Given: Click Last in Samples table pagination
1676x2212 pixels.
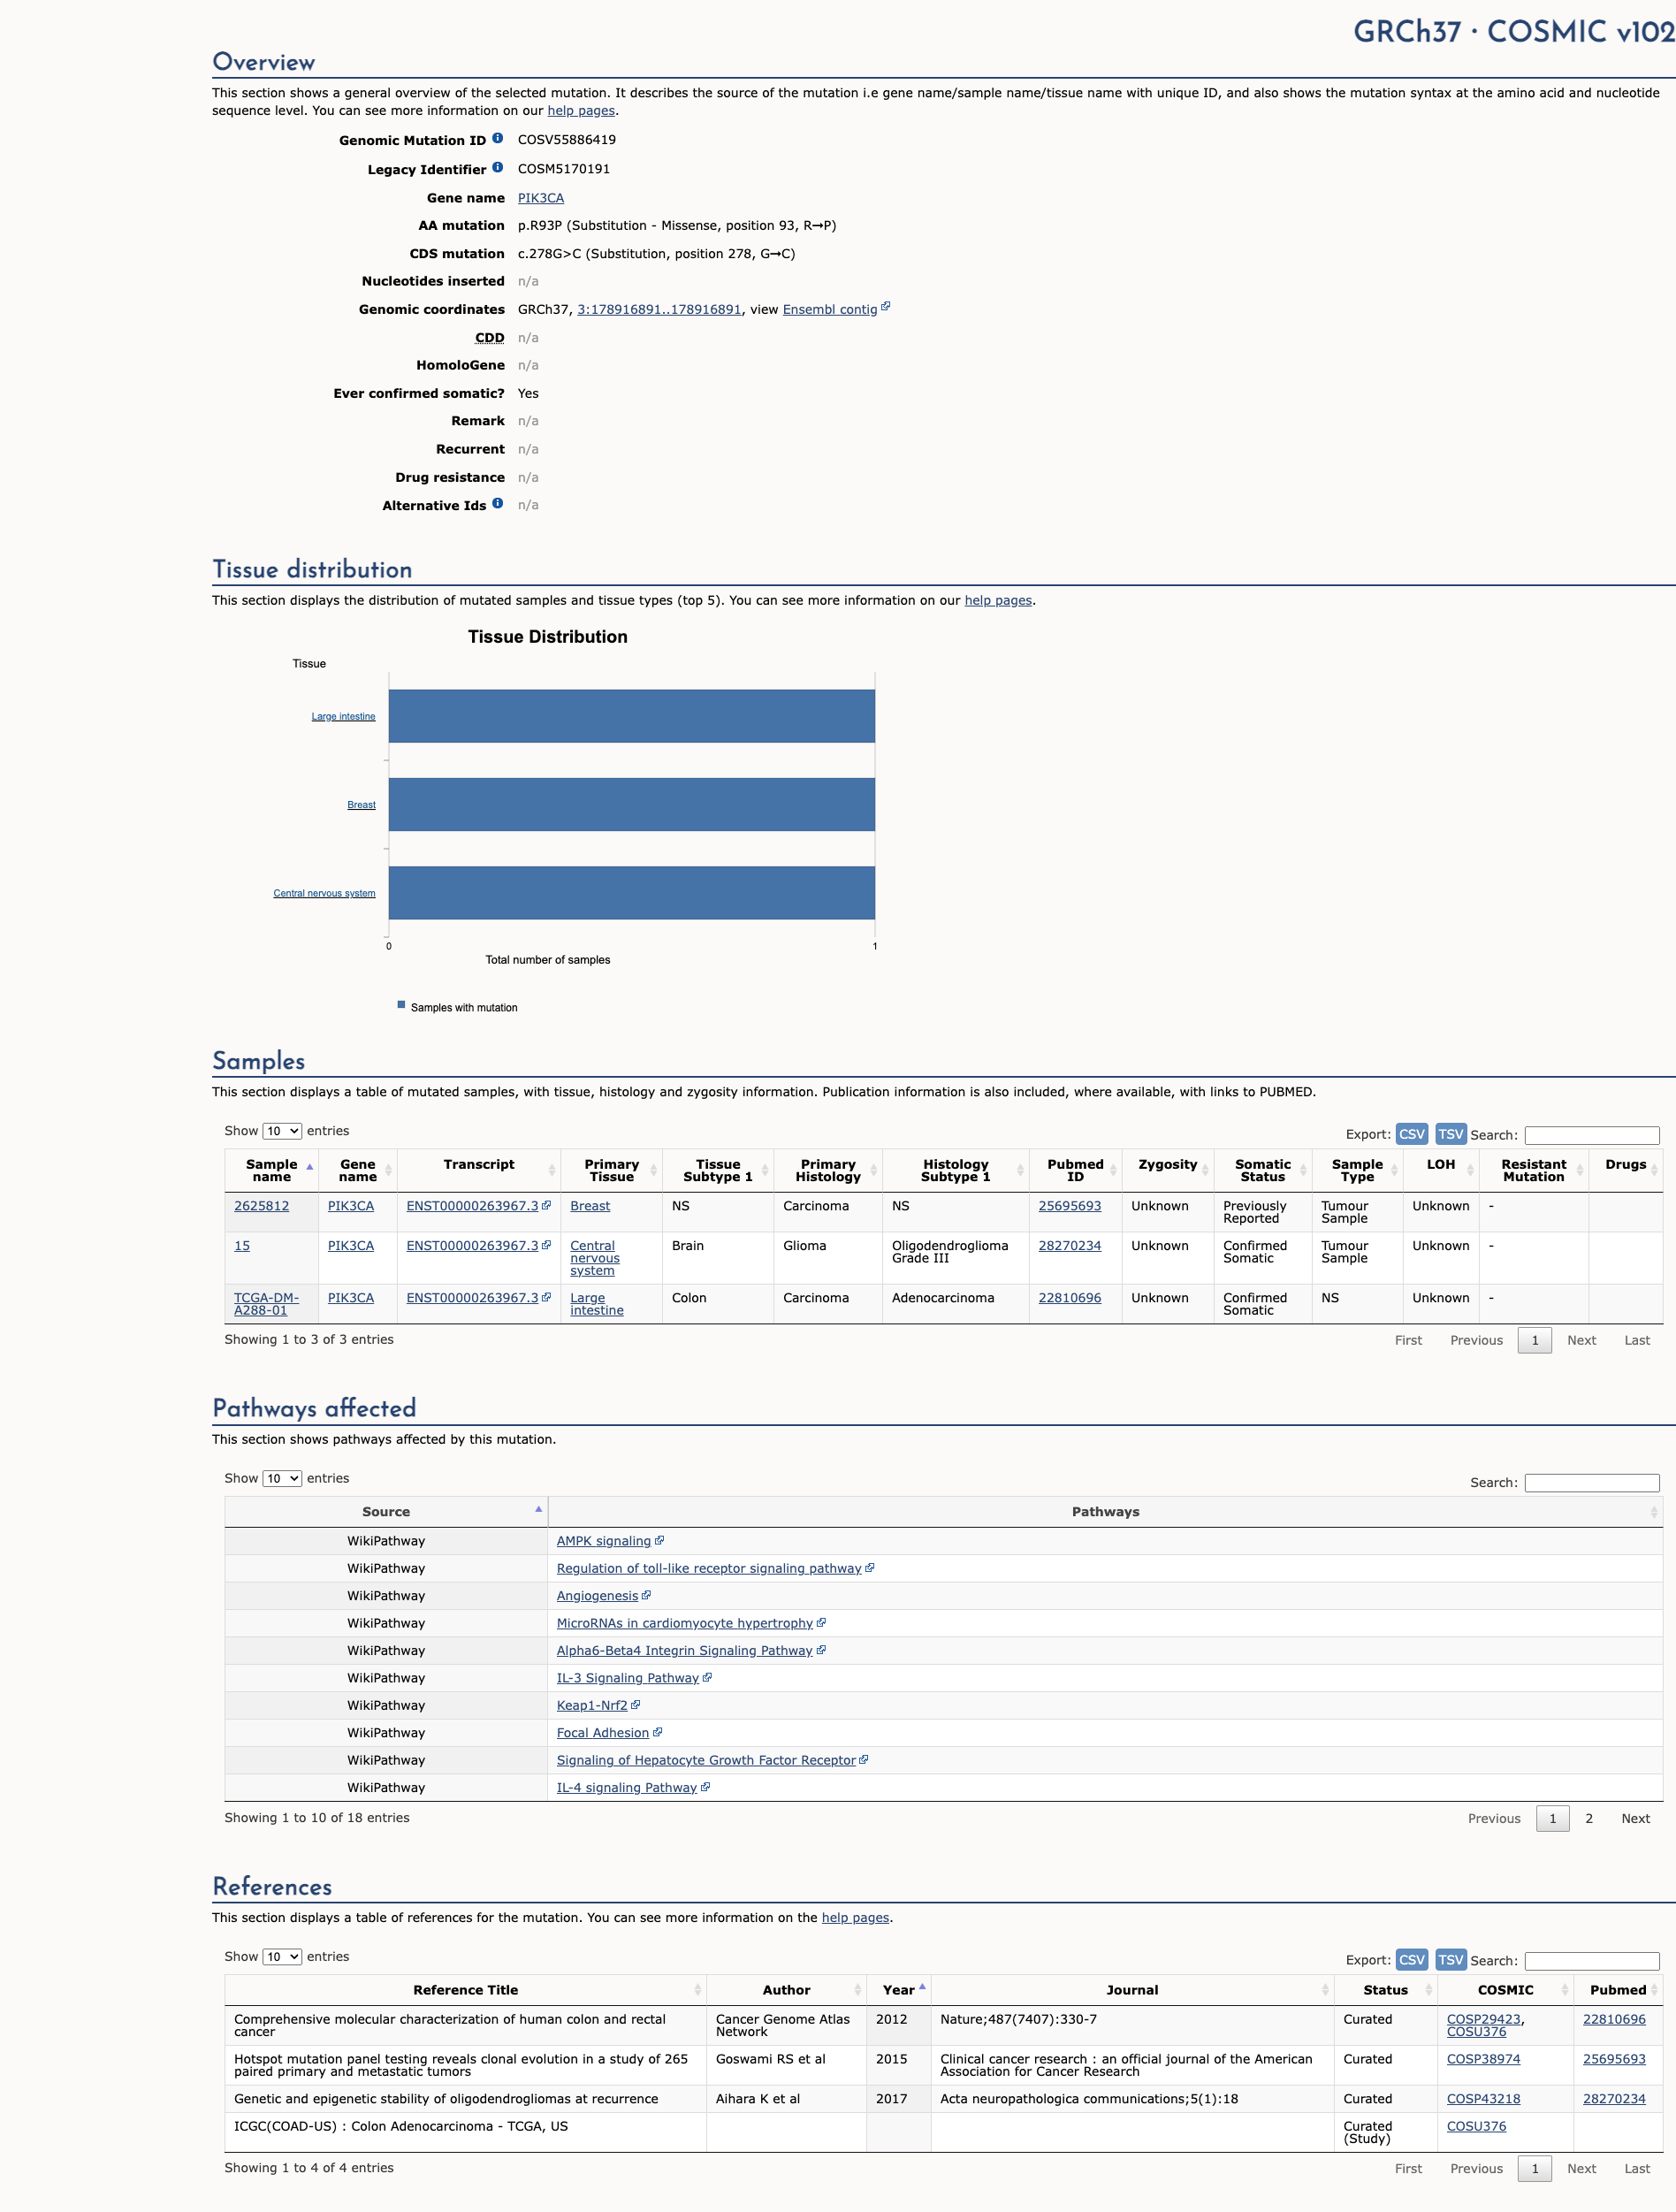Looking at the screenshot, I should (x=1636, y=1340).
